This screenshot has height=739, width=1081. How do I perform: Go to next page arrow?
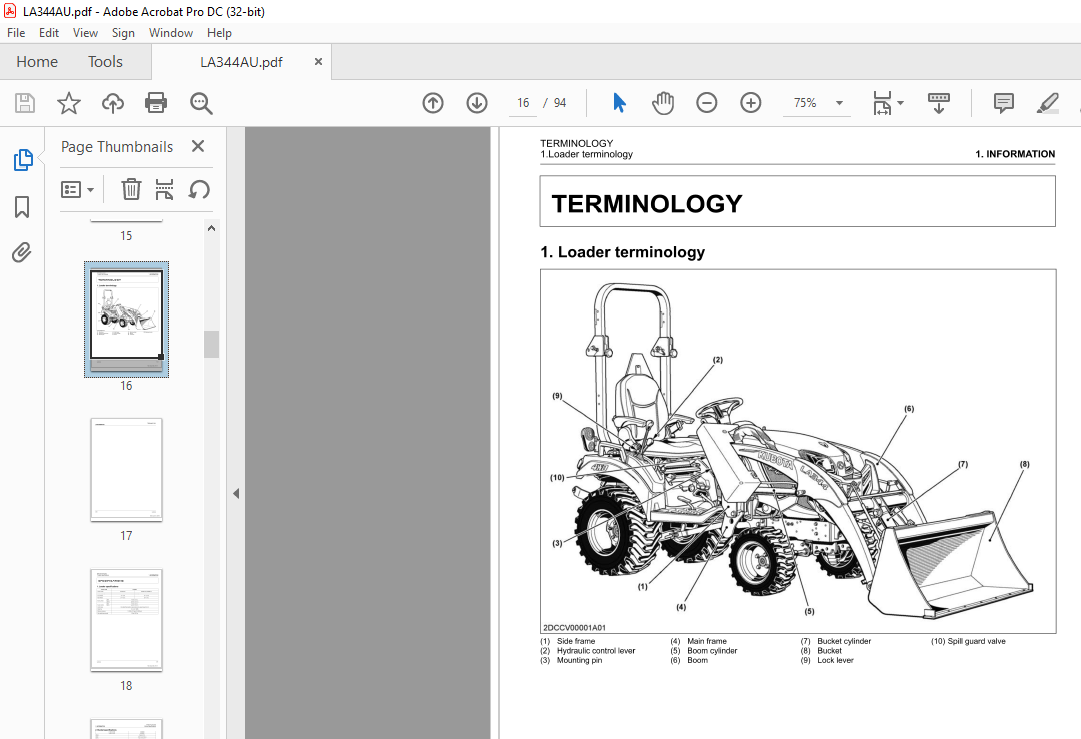[x=476, y=103]
